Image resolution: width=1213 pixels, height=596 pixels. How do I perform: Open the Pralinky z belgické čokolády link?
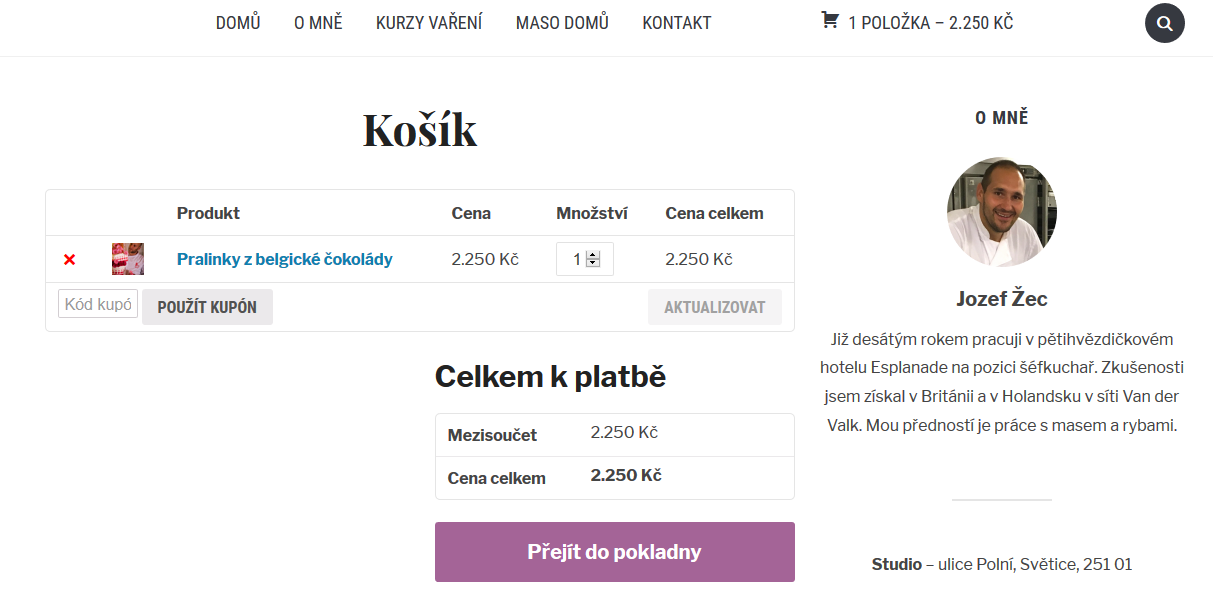[284, 260]
